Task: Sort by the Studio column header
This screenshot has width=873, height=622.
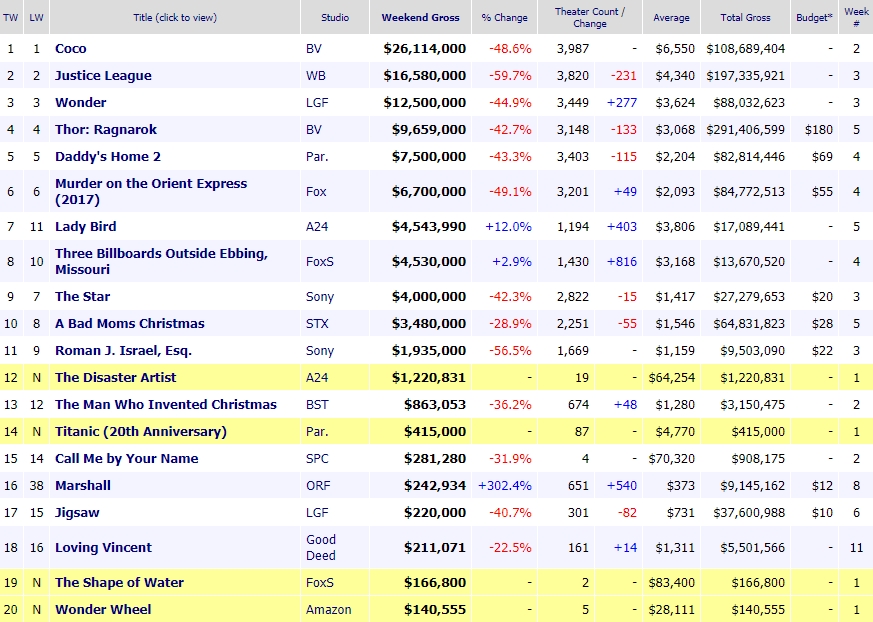Action: pyautogui.click(x=335, y=17)
